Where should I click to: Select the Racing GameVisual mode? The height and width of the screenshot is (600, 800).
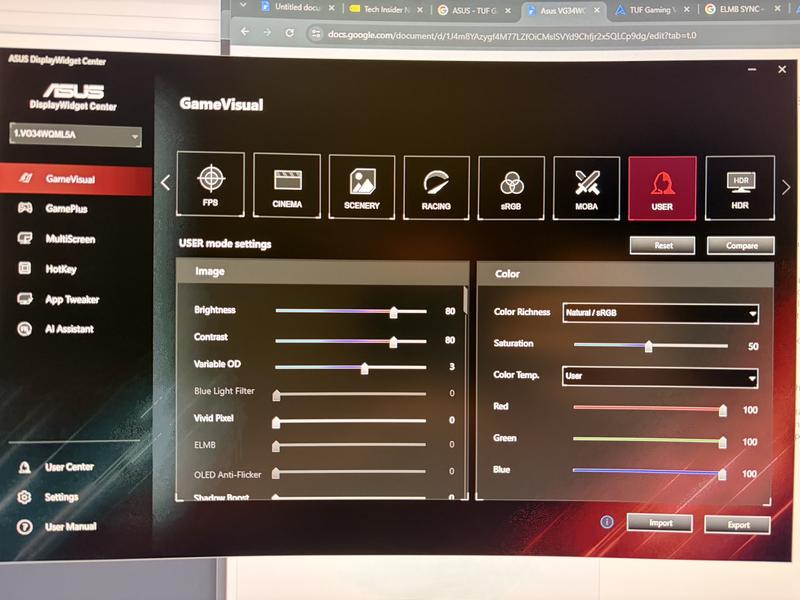tap(436, 188)
